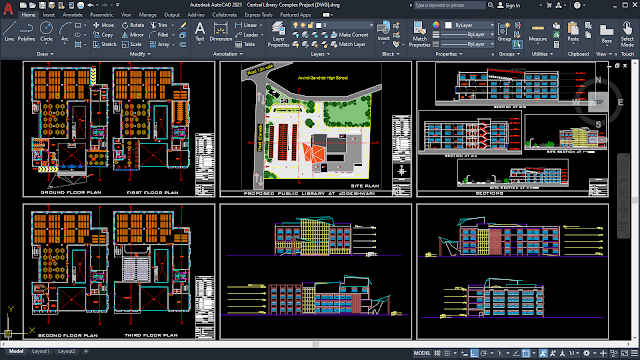Expand the Annotation panel
Image resolution: width=640 pixels, height=360 pixels.
[x=228, y=54]
